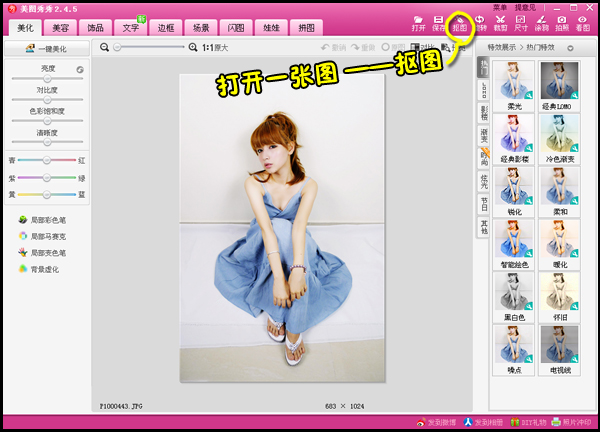Save the image using the 保存 icon
Viewport: 600px width, 432px height.
click(439, 23)
